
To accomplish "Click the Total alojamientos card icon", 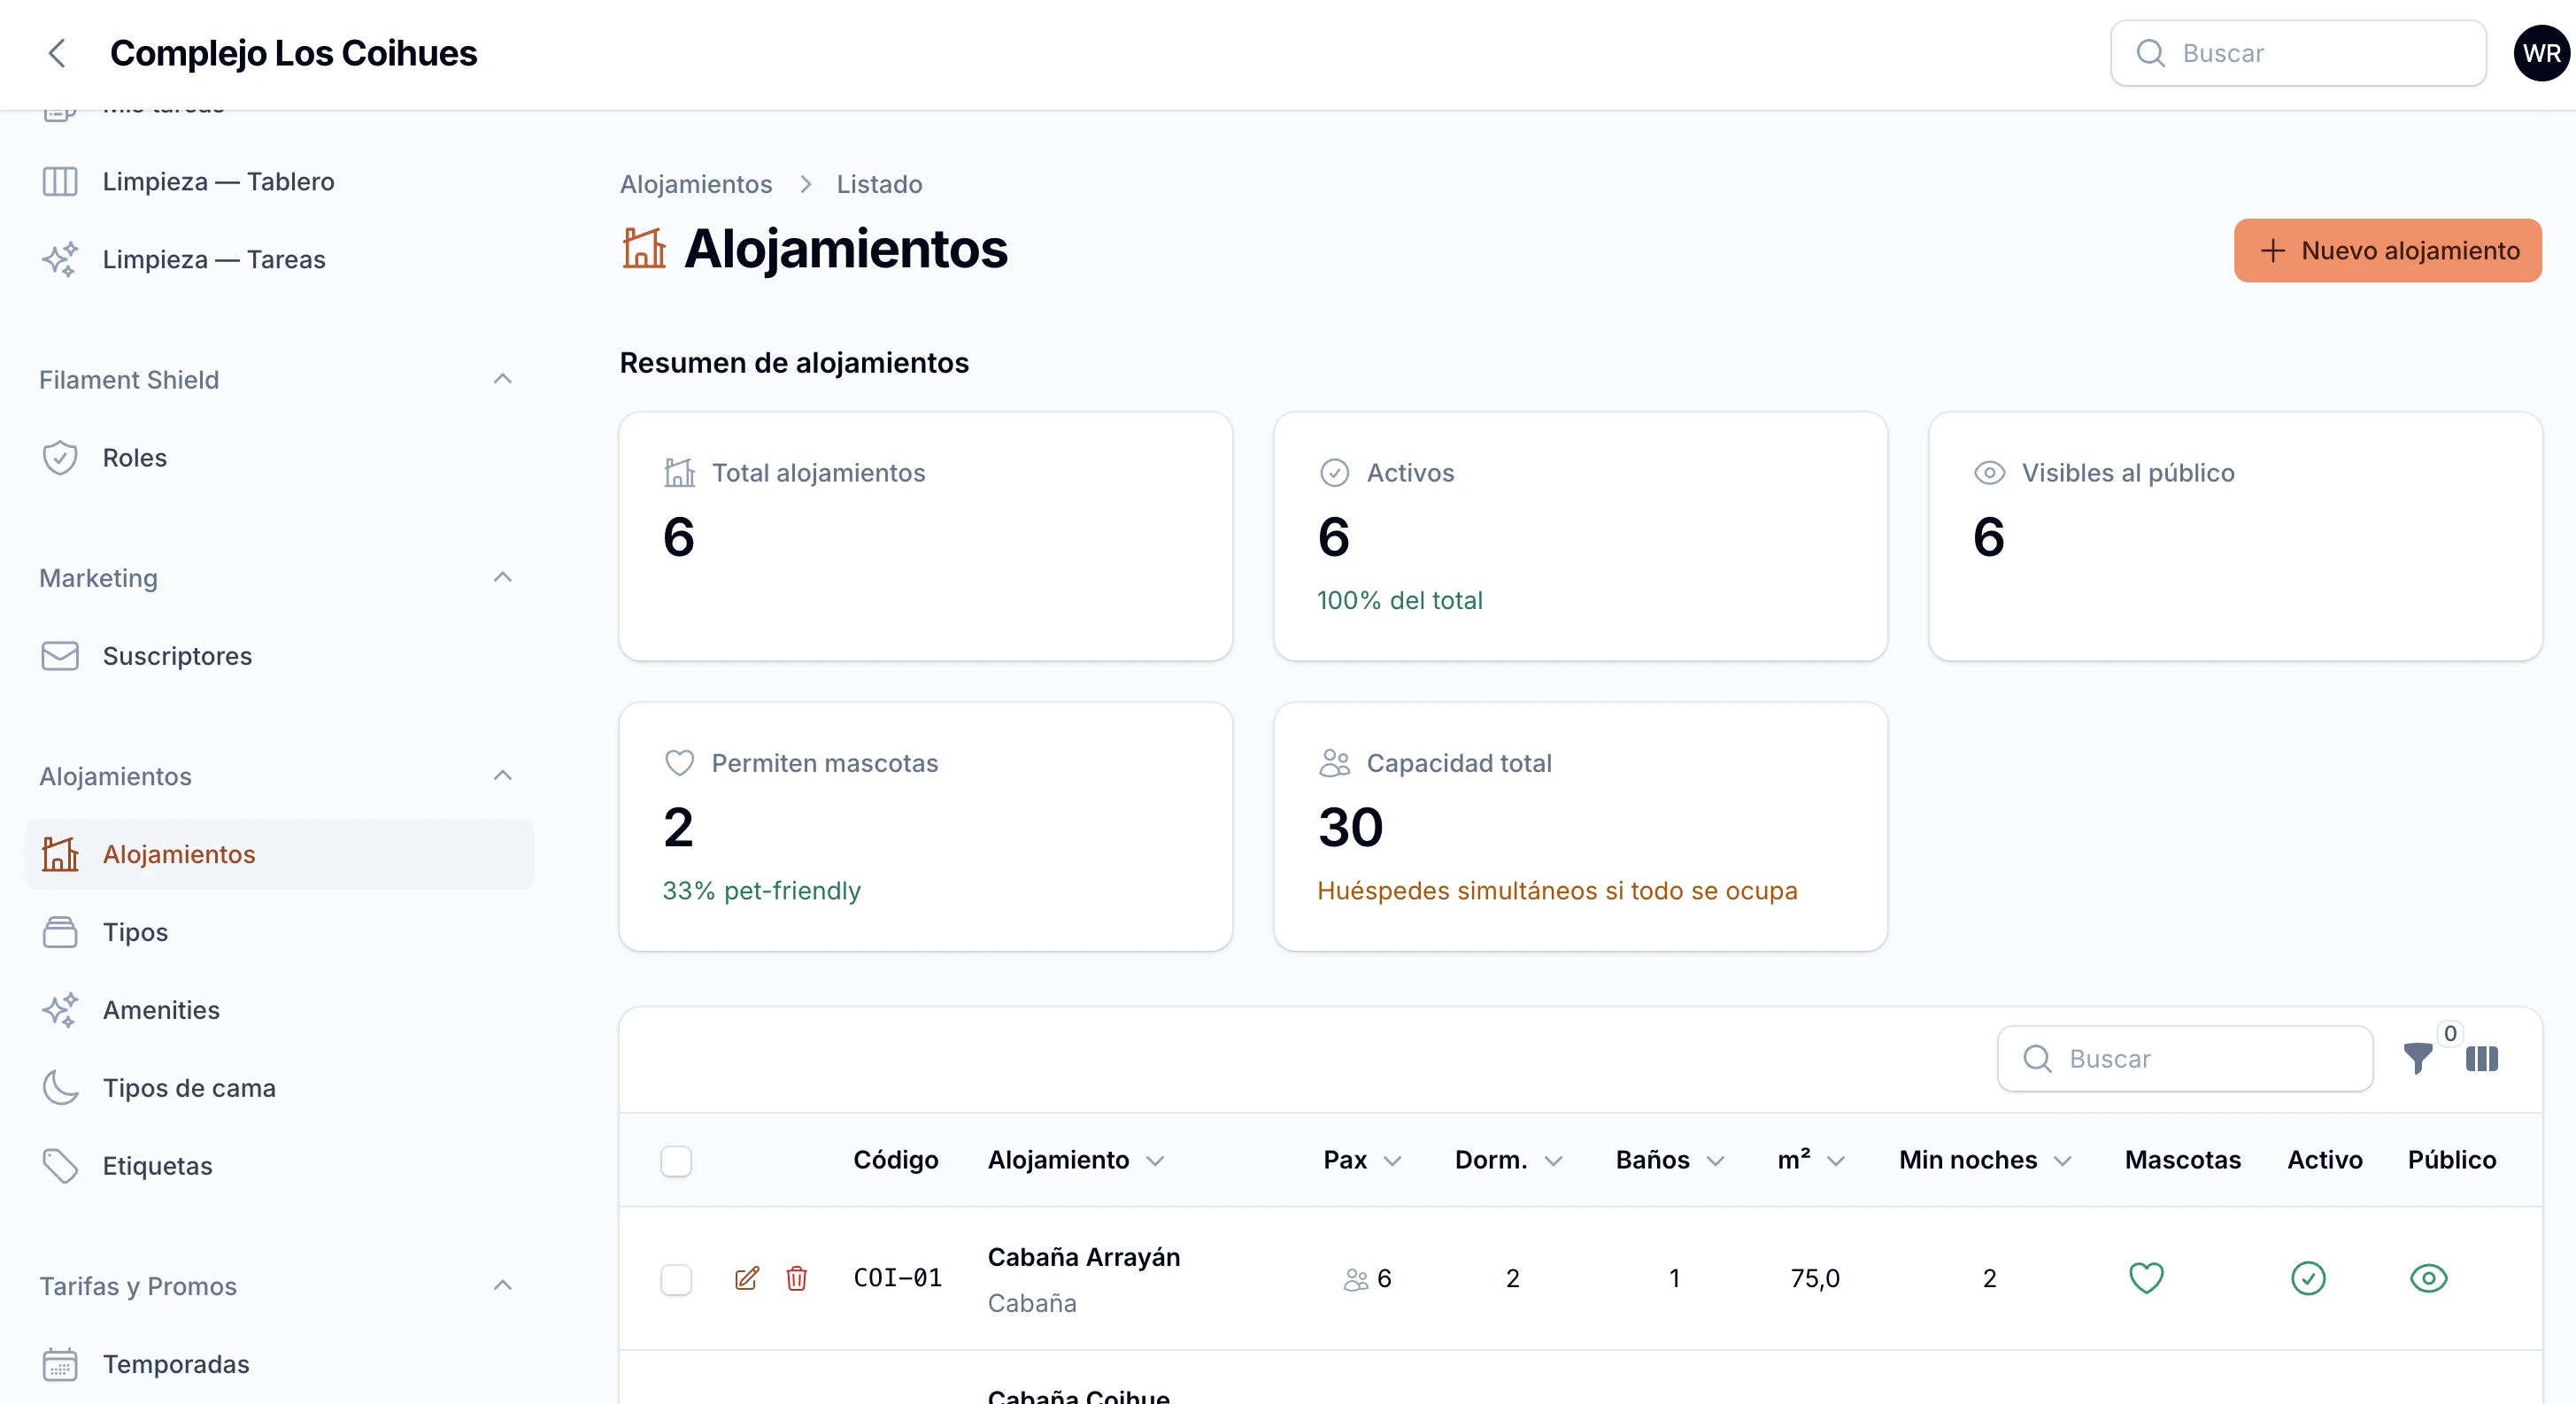I will [x=679, y=472].
